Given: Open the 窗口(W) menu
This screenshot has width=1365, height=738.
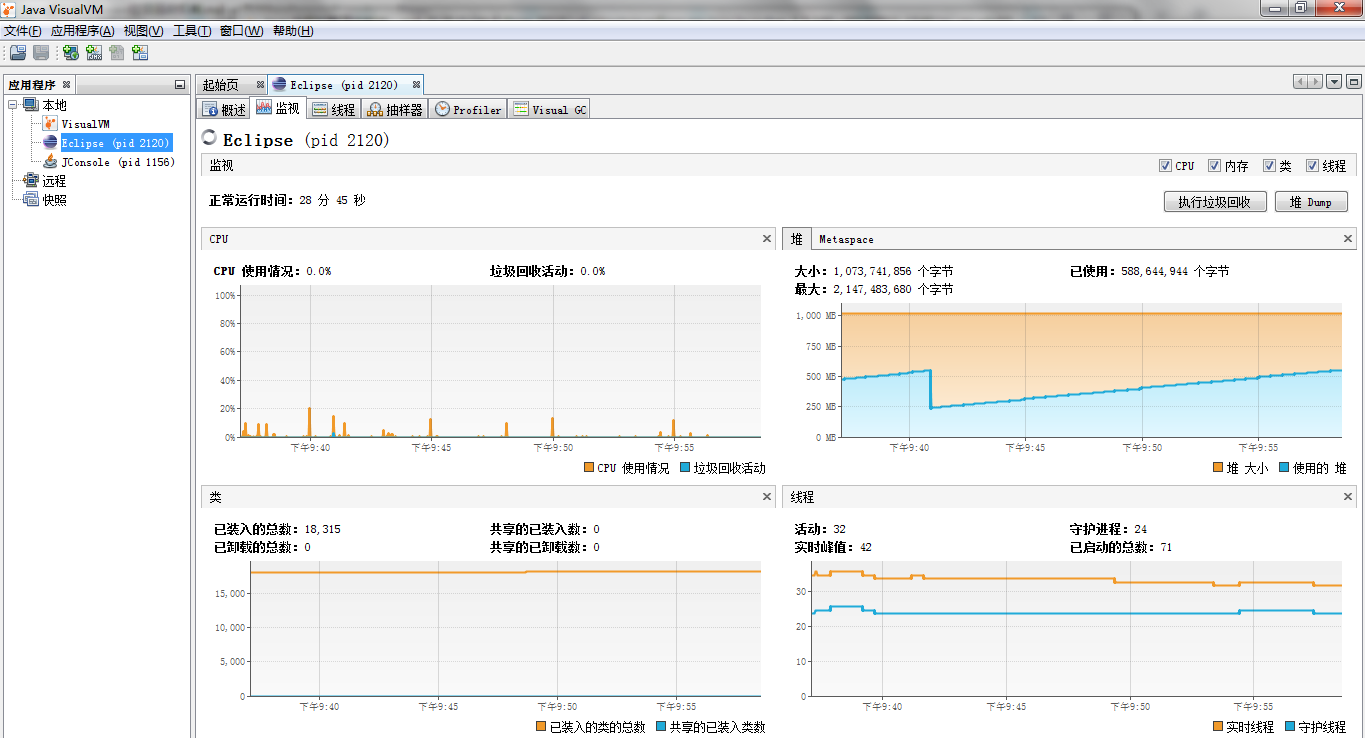Looking at the screenshot, I should click(x=241, y=31).
